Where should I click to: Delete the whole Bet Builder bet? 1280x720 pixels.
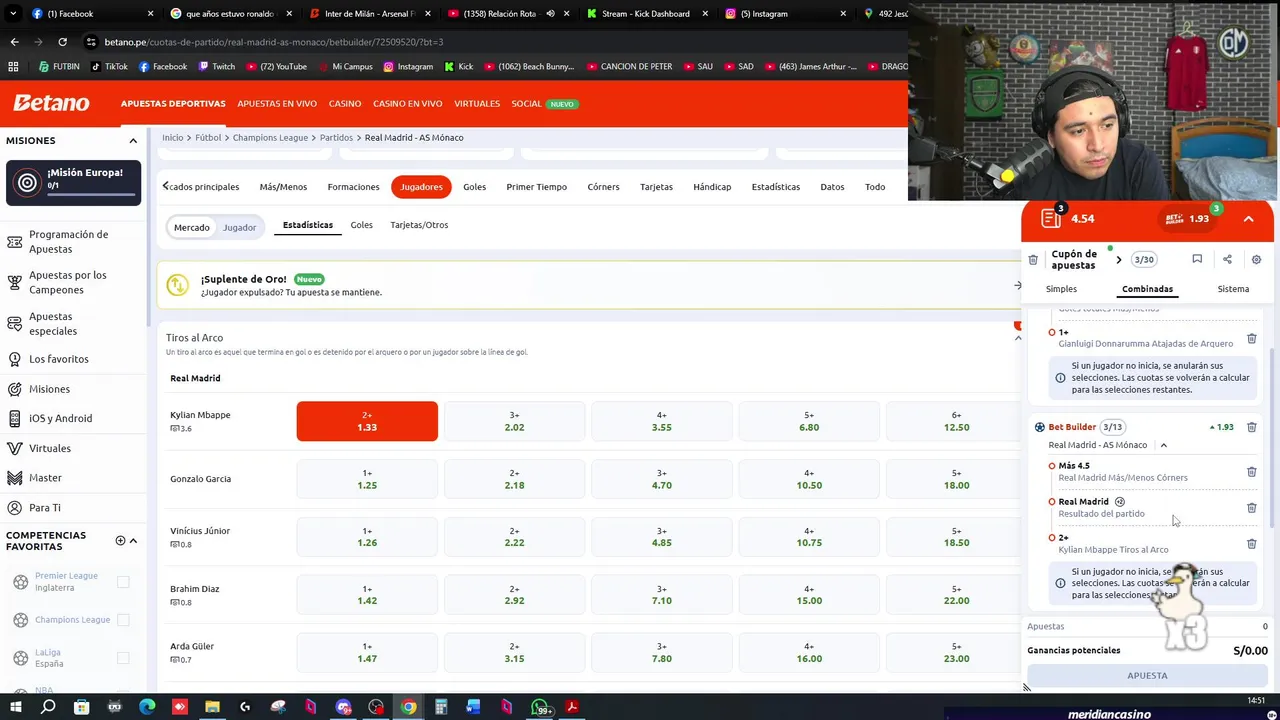tap(1251, 427)
